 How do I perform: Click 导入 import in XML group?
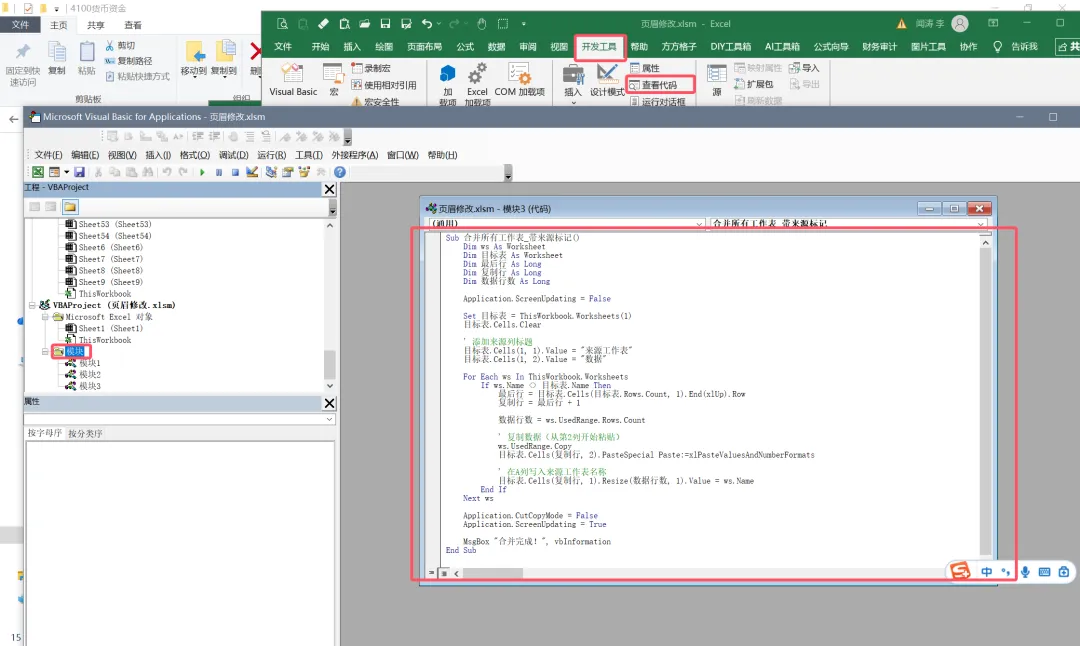[804, 68]
